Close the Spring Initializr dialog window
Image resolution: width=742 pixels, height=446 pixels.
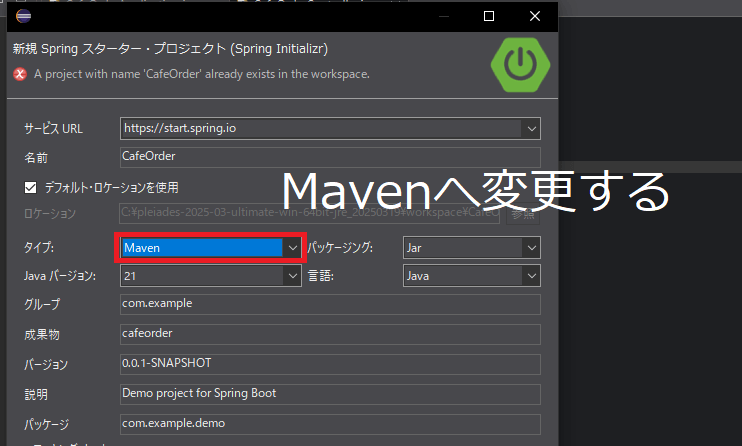click(x=535, y=16)
